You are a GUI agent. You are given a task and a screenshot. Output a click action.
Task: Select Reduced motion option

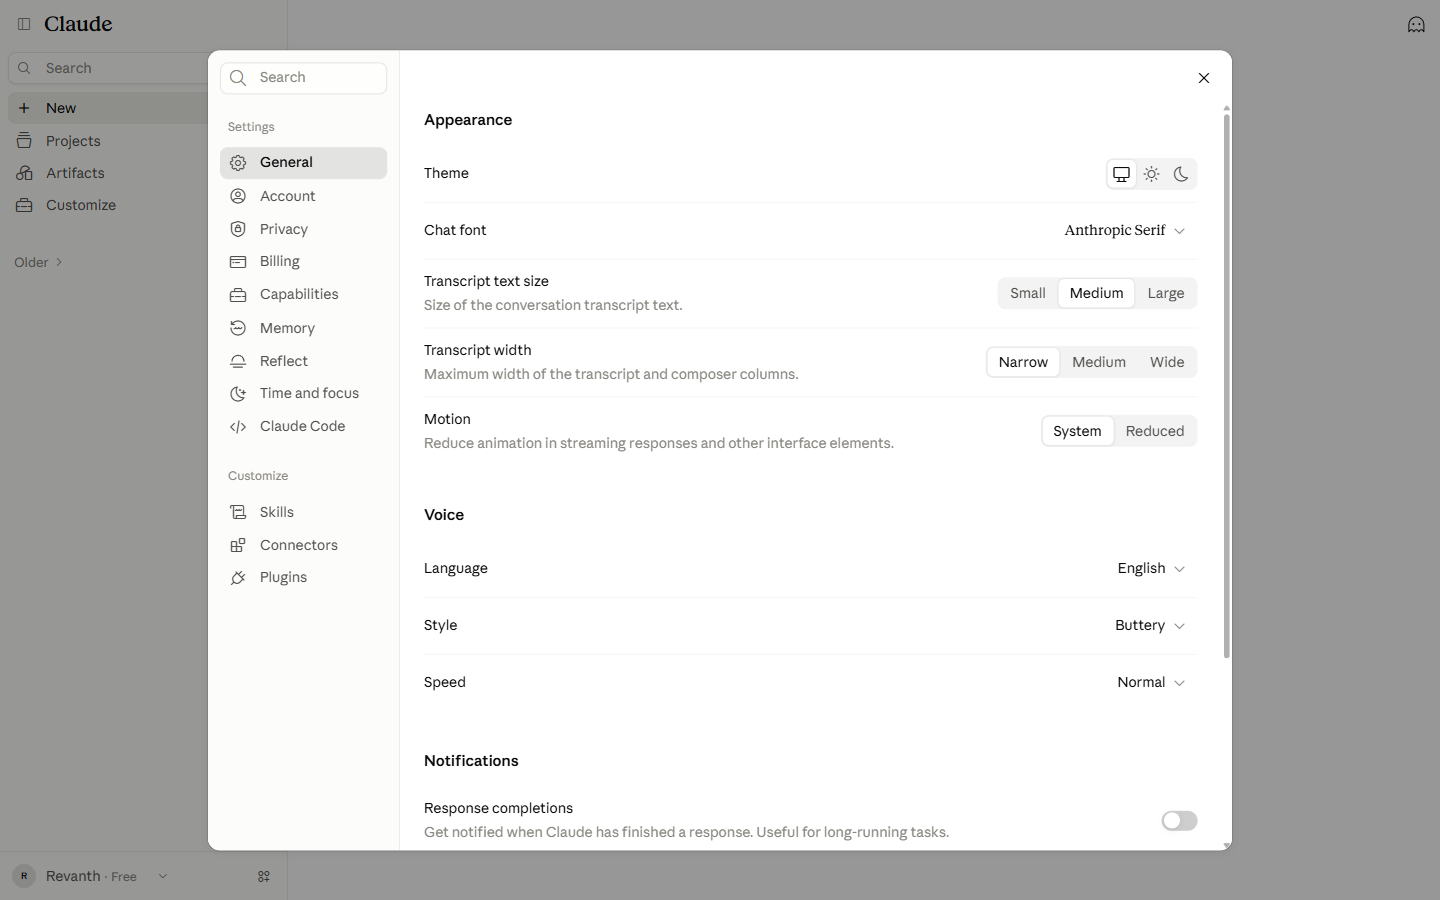pyautogui.click(x=1155, y=431)
